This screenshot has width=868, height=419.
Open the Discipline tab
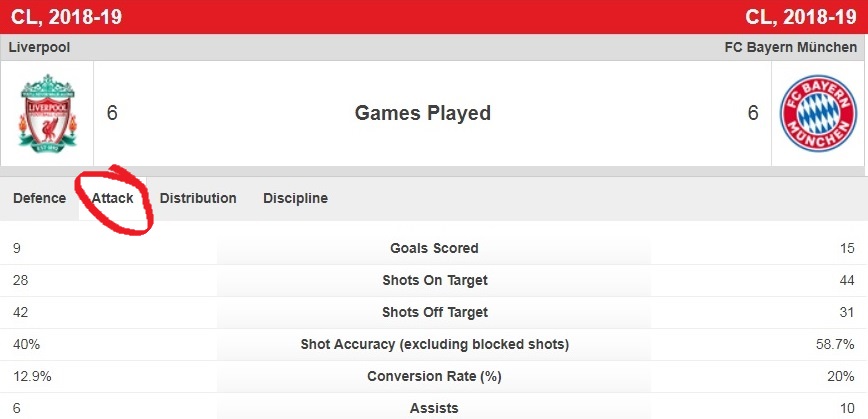(x=295, y=198)
